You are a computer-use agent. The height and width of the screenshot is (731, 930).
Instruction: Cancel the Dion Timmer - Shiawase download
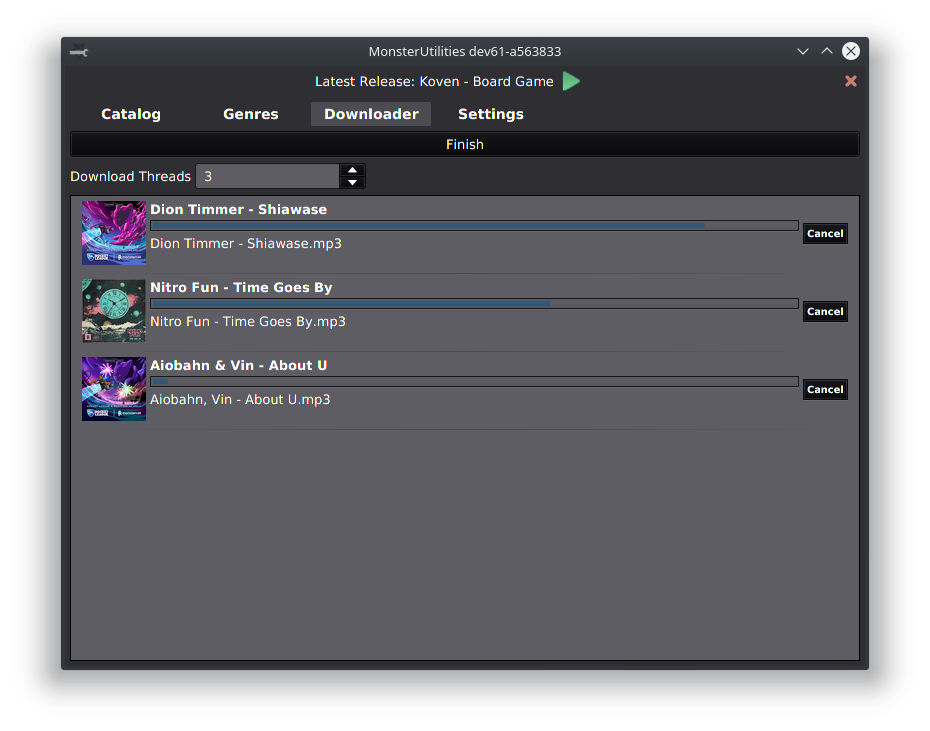coord(825,234)
